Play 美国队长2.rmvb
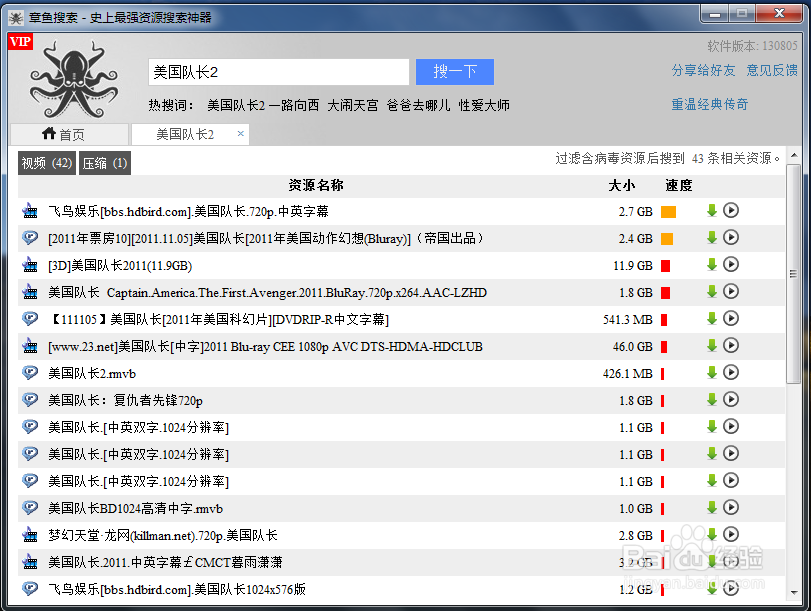Image resolution: width=811 pixels, height=611 pixels. point(731,372)
